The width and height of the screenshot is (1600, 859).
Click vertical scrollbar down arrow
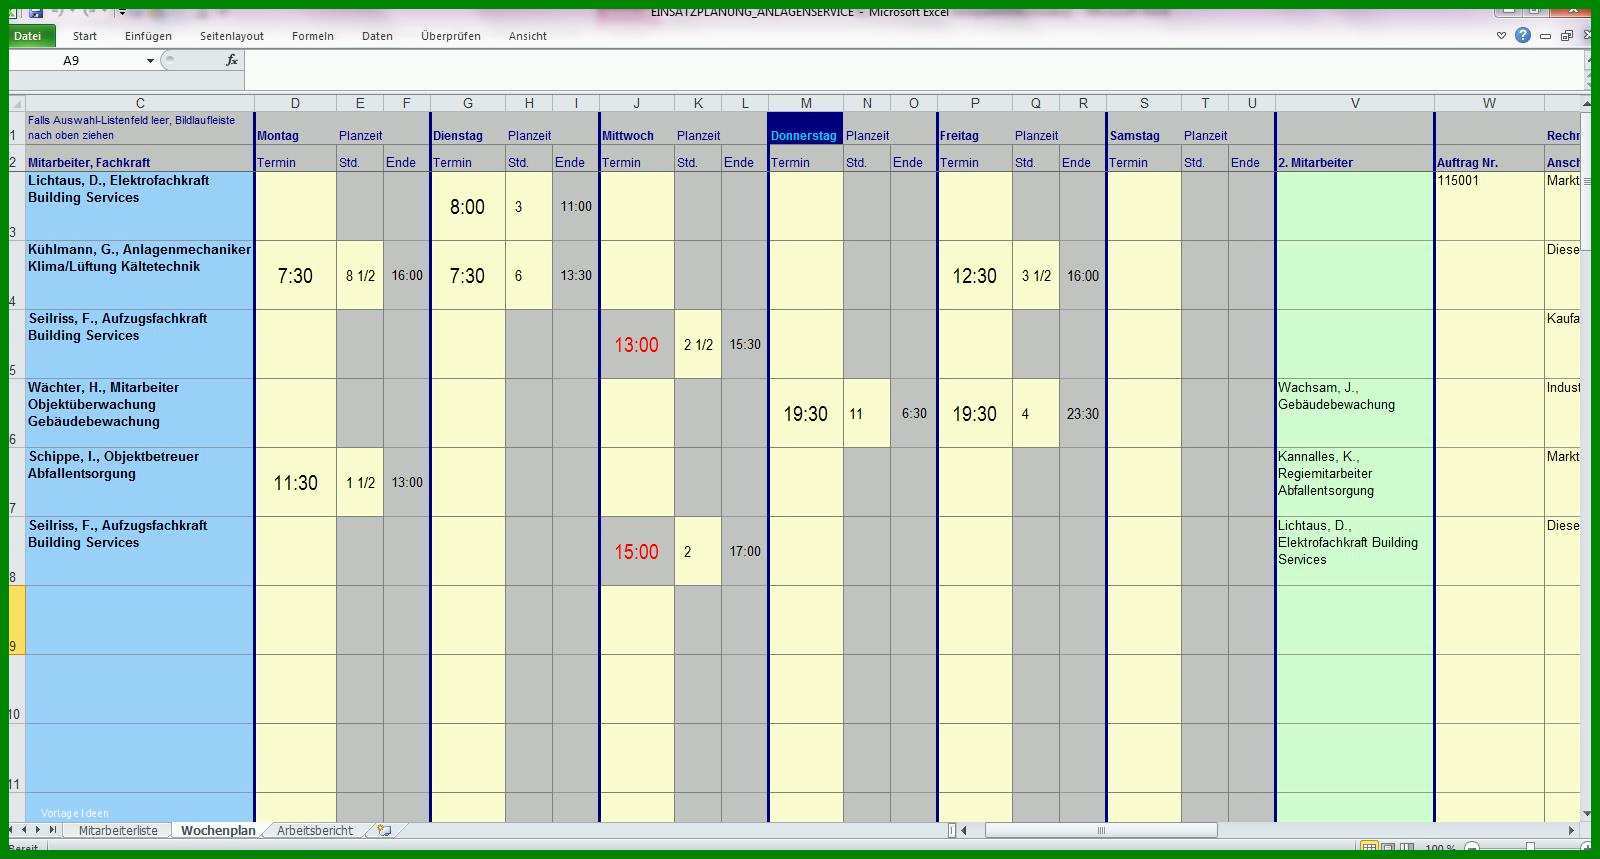click(1586, 814)
